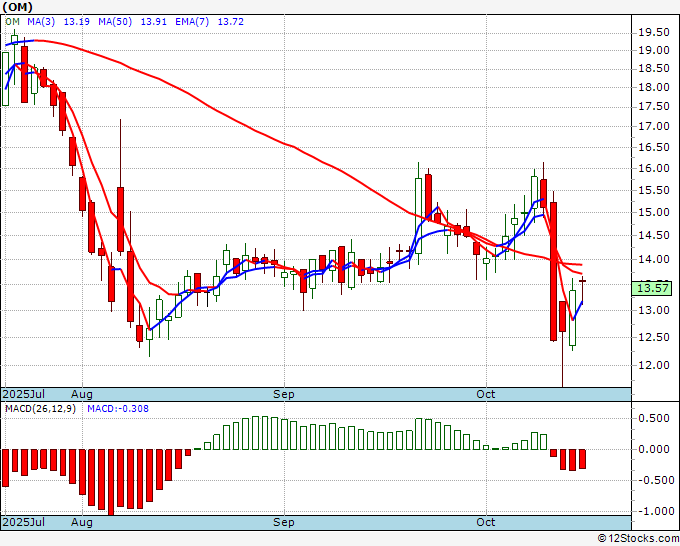Click Sep on the price chart time axis
Viewport: 680px width, 546px height.
point(284,394)
